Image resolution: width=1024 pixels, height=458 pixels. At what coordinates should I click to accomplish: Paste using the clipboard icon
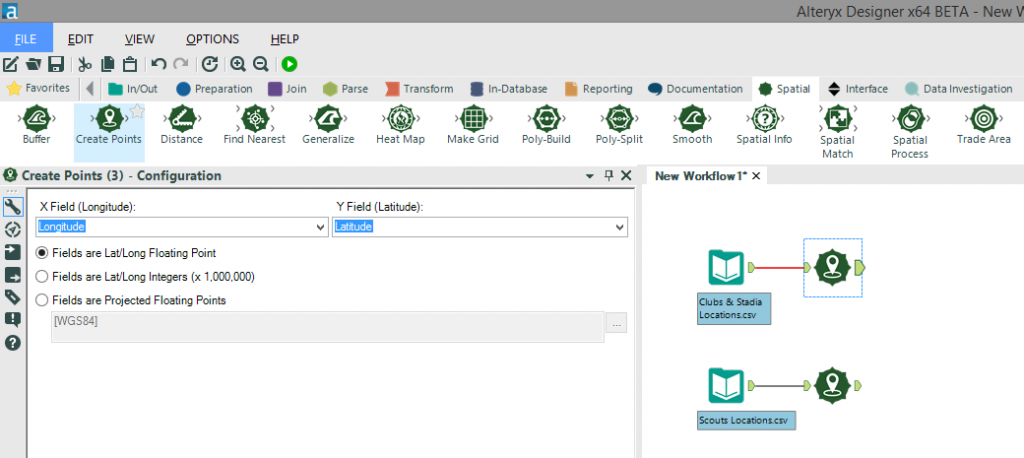click(130, 64)
